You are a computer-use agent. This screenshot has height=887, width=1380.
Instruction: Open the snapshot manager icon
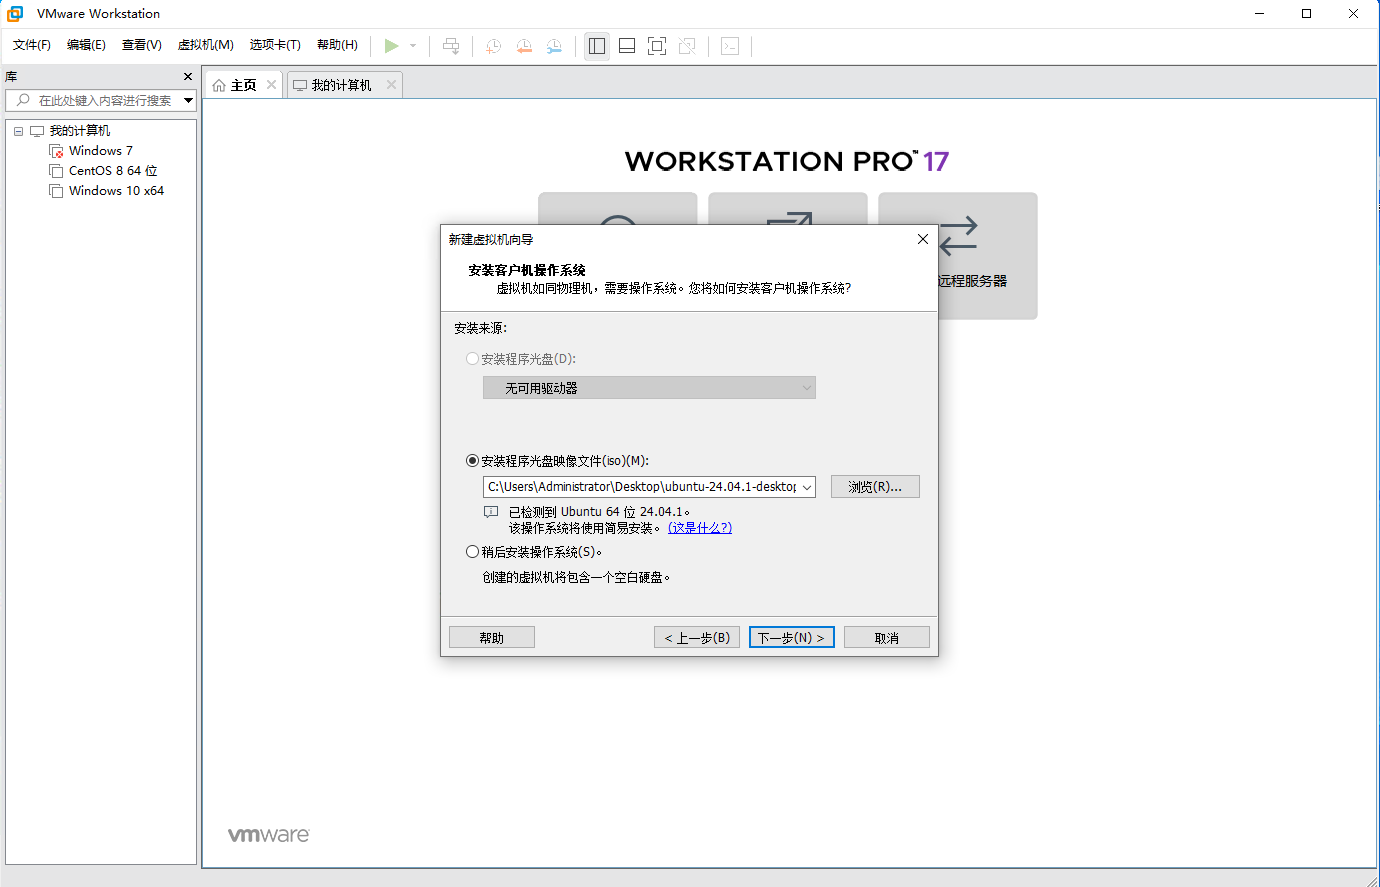point(554,46)
